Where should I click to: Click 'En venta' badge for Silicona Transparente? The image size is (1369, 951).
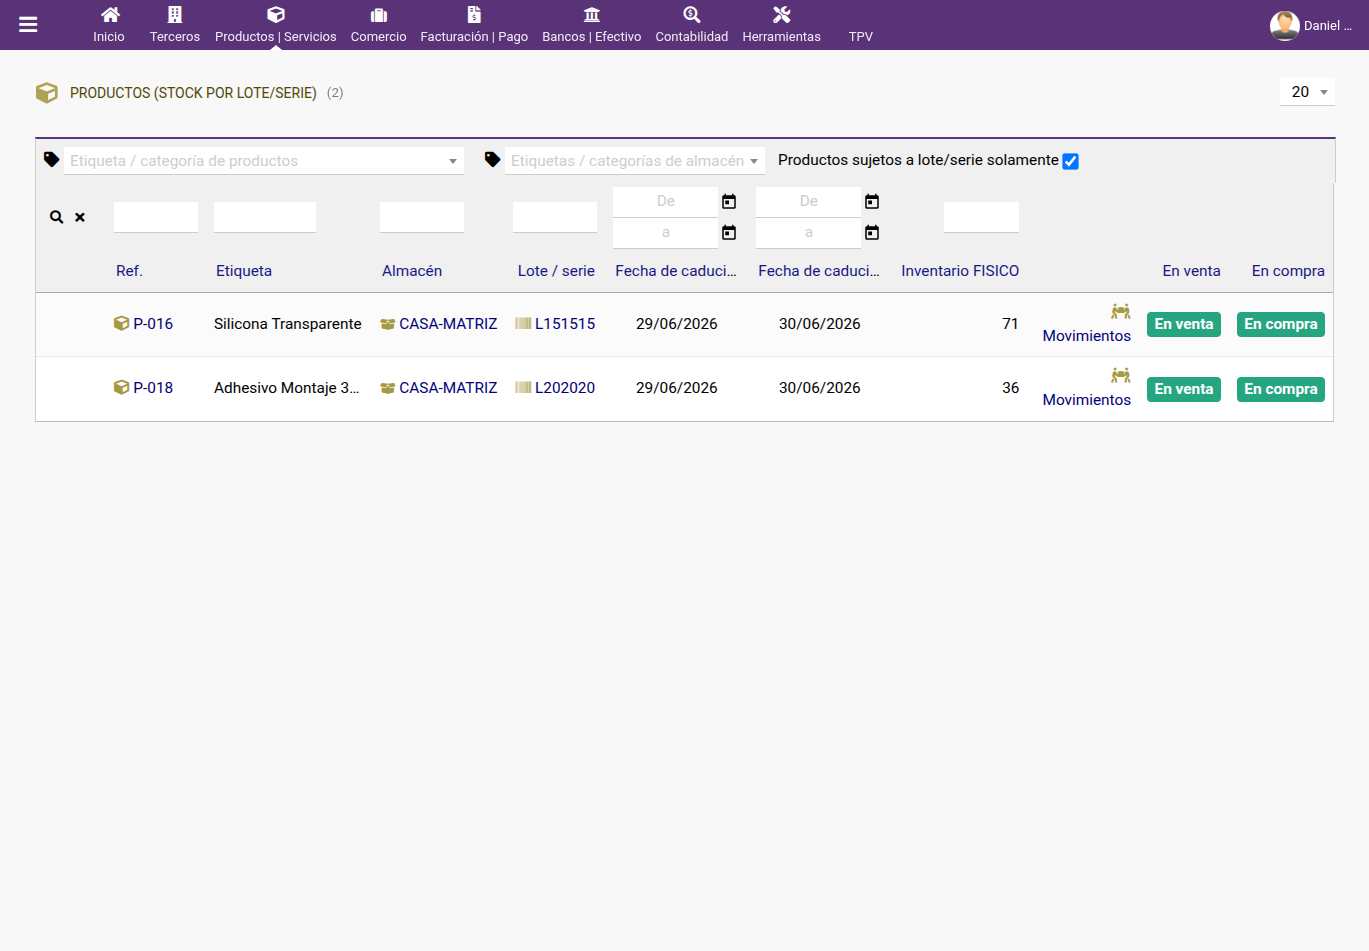point(1184,324)
